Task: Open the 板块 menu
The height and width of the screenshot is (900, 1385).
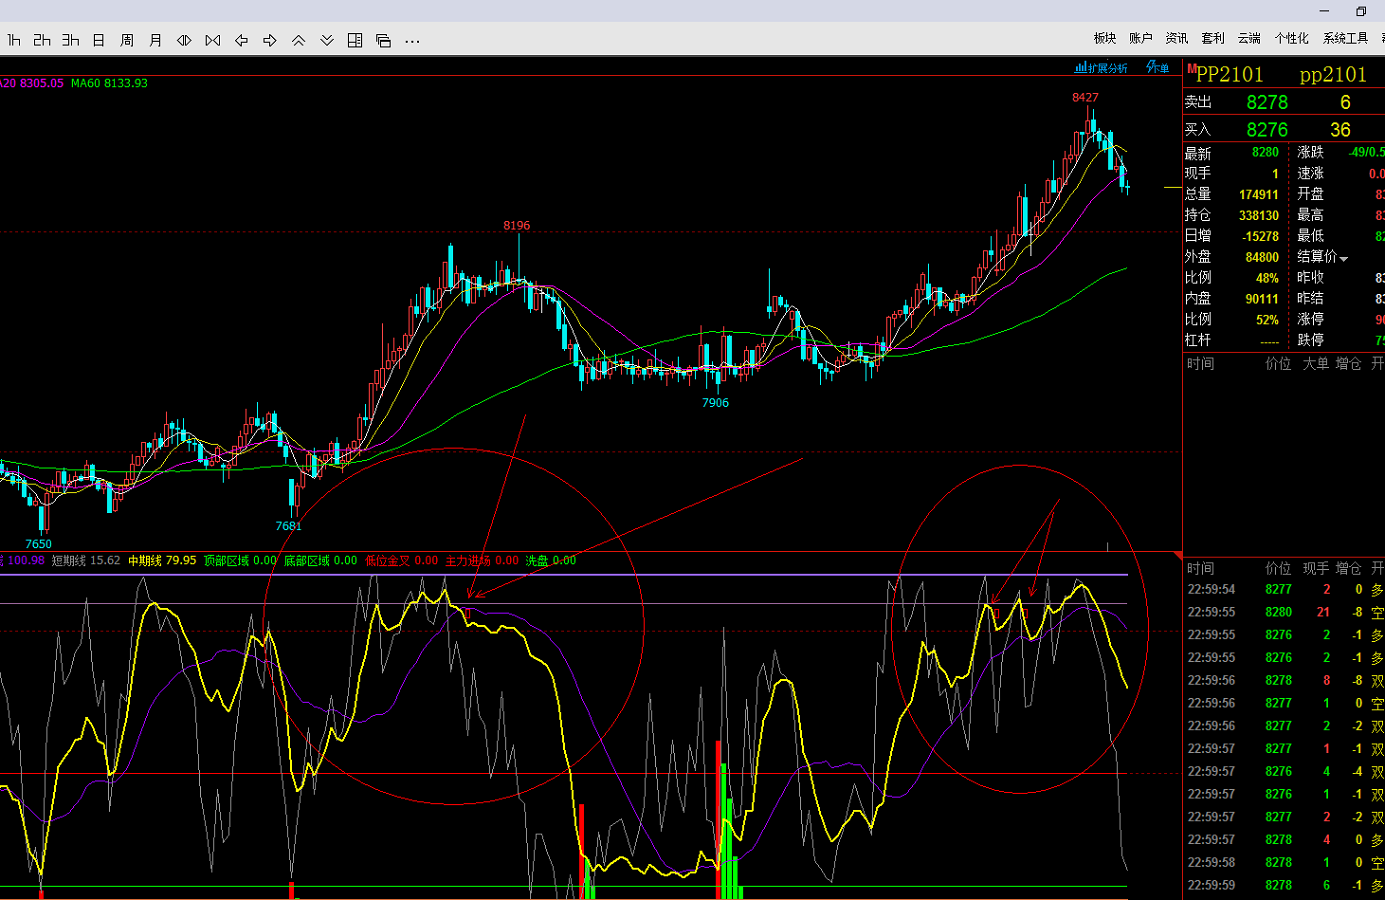Action: click(x=1104, y=38)
